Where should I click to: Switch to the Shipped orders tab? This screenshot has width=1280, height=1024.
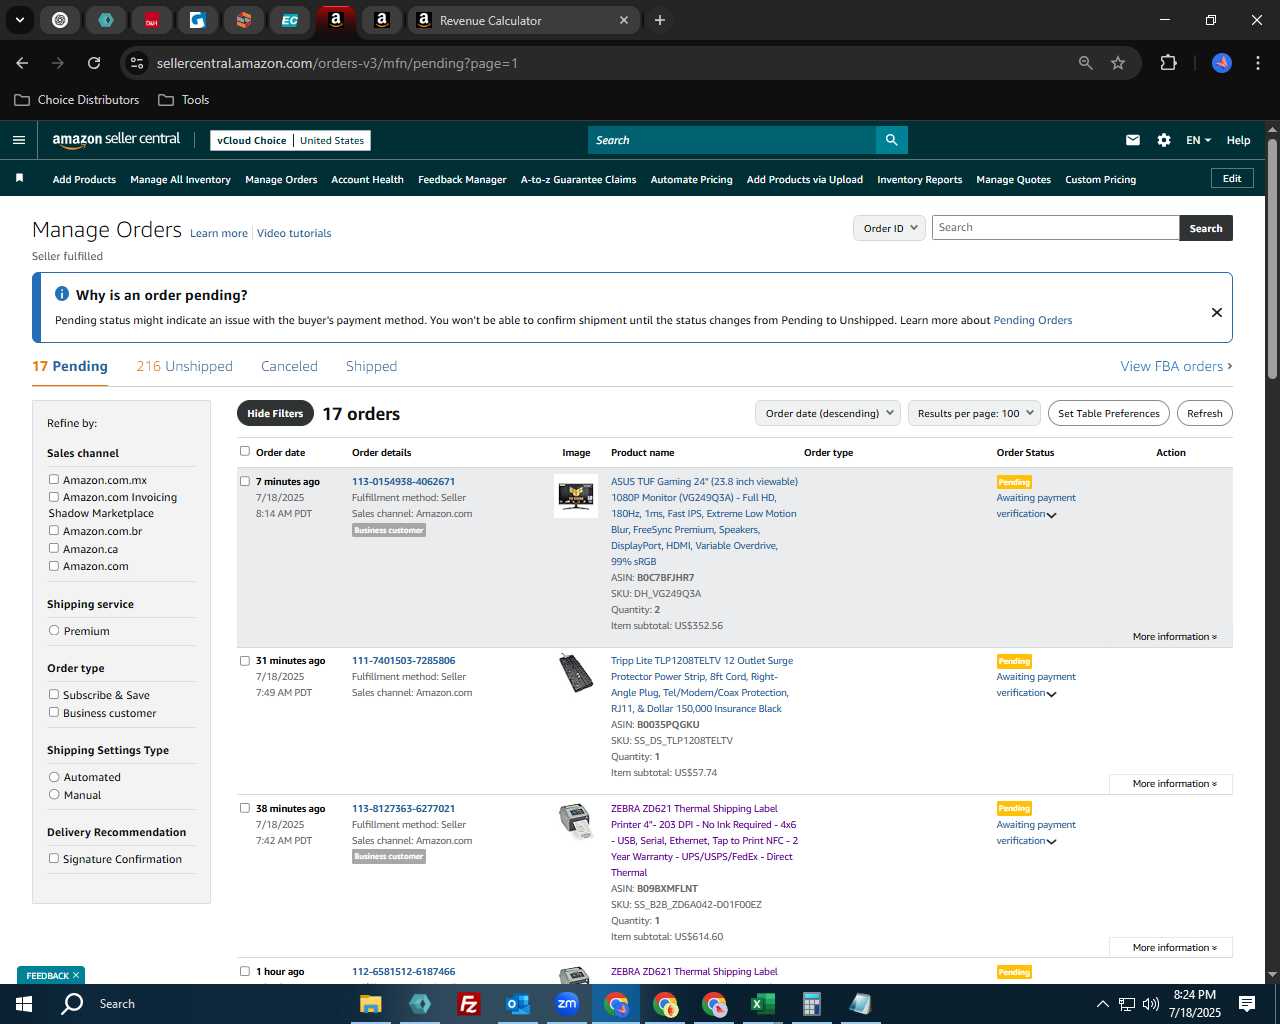click(371, 366)
